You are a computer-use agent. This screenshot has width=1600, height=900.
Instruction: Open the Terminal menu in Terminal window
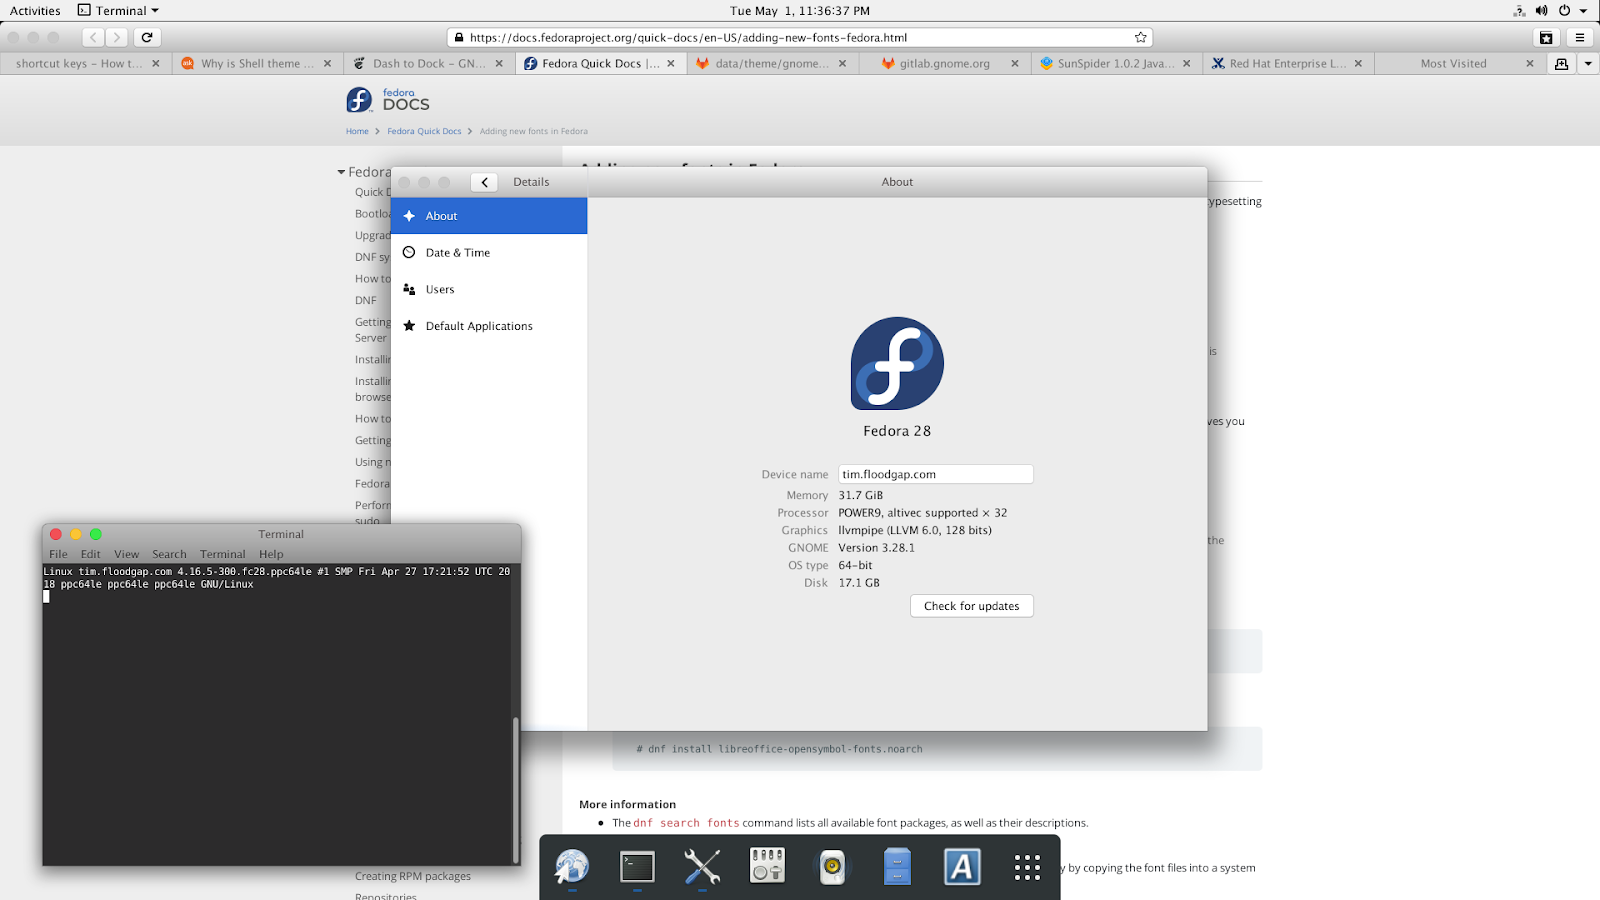point(223,554)
